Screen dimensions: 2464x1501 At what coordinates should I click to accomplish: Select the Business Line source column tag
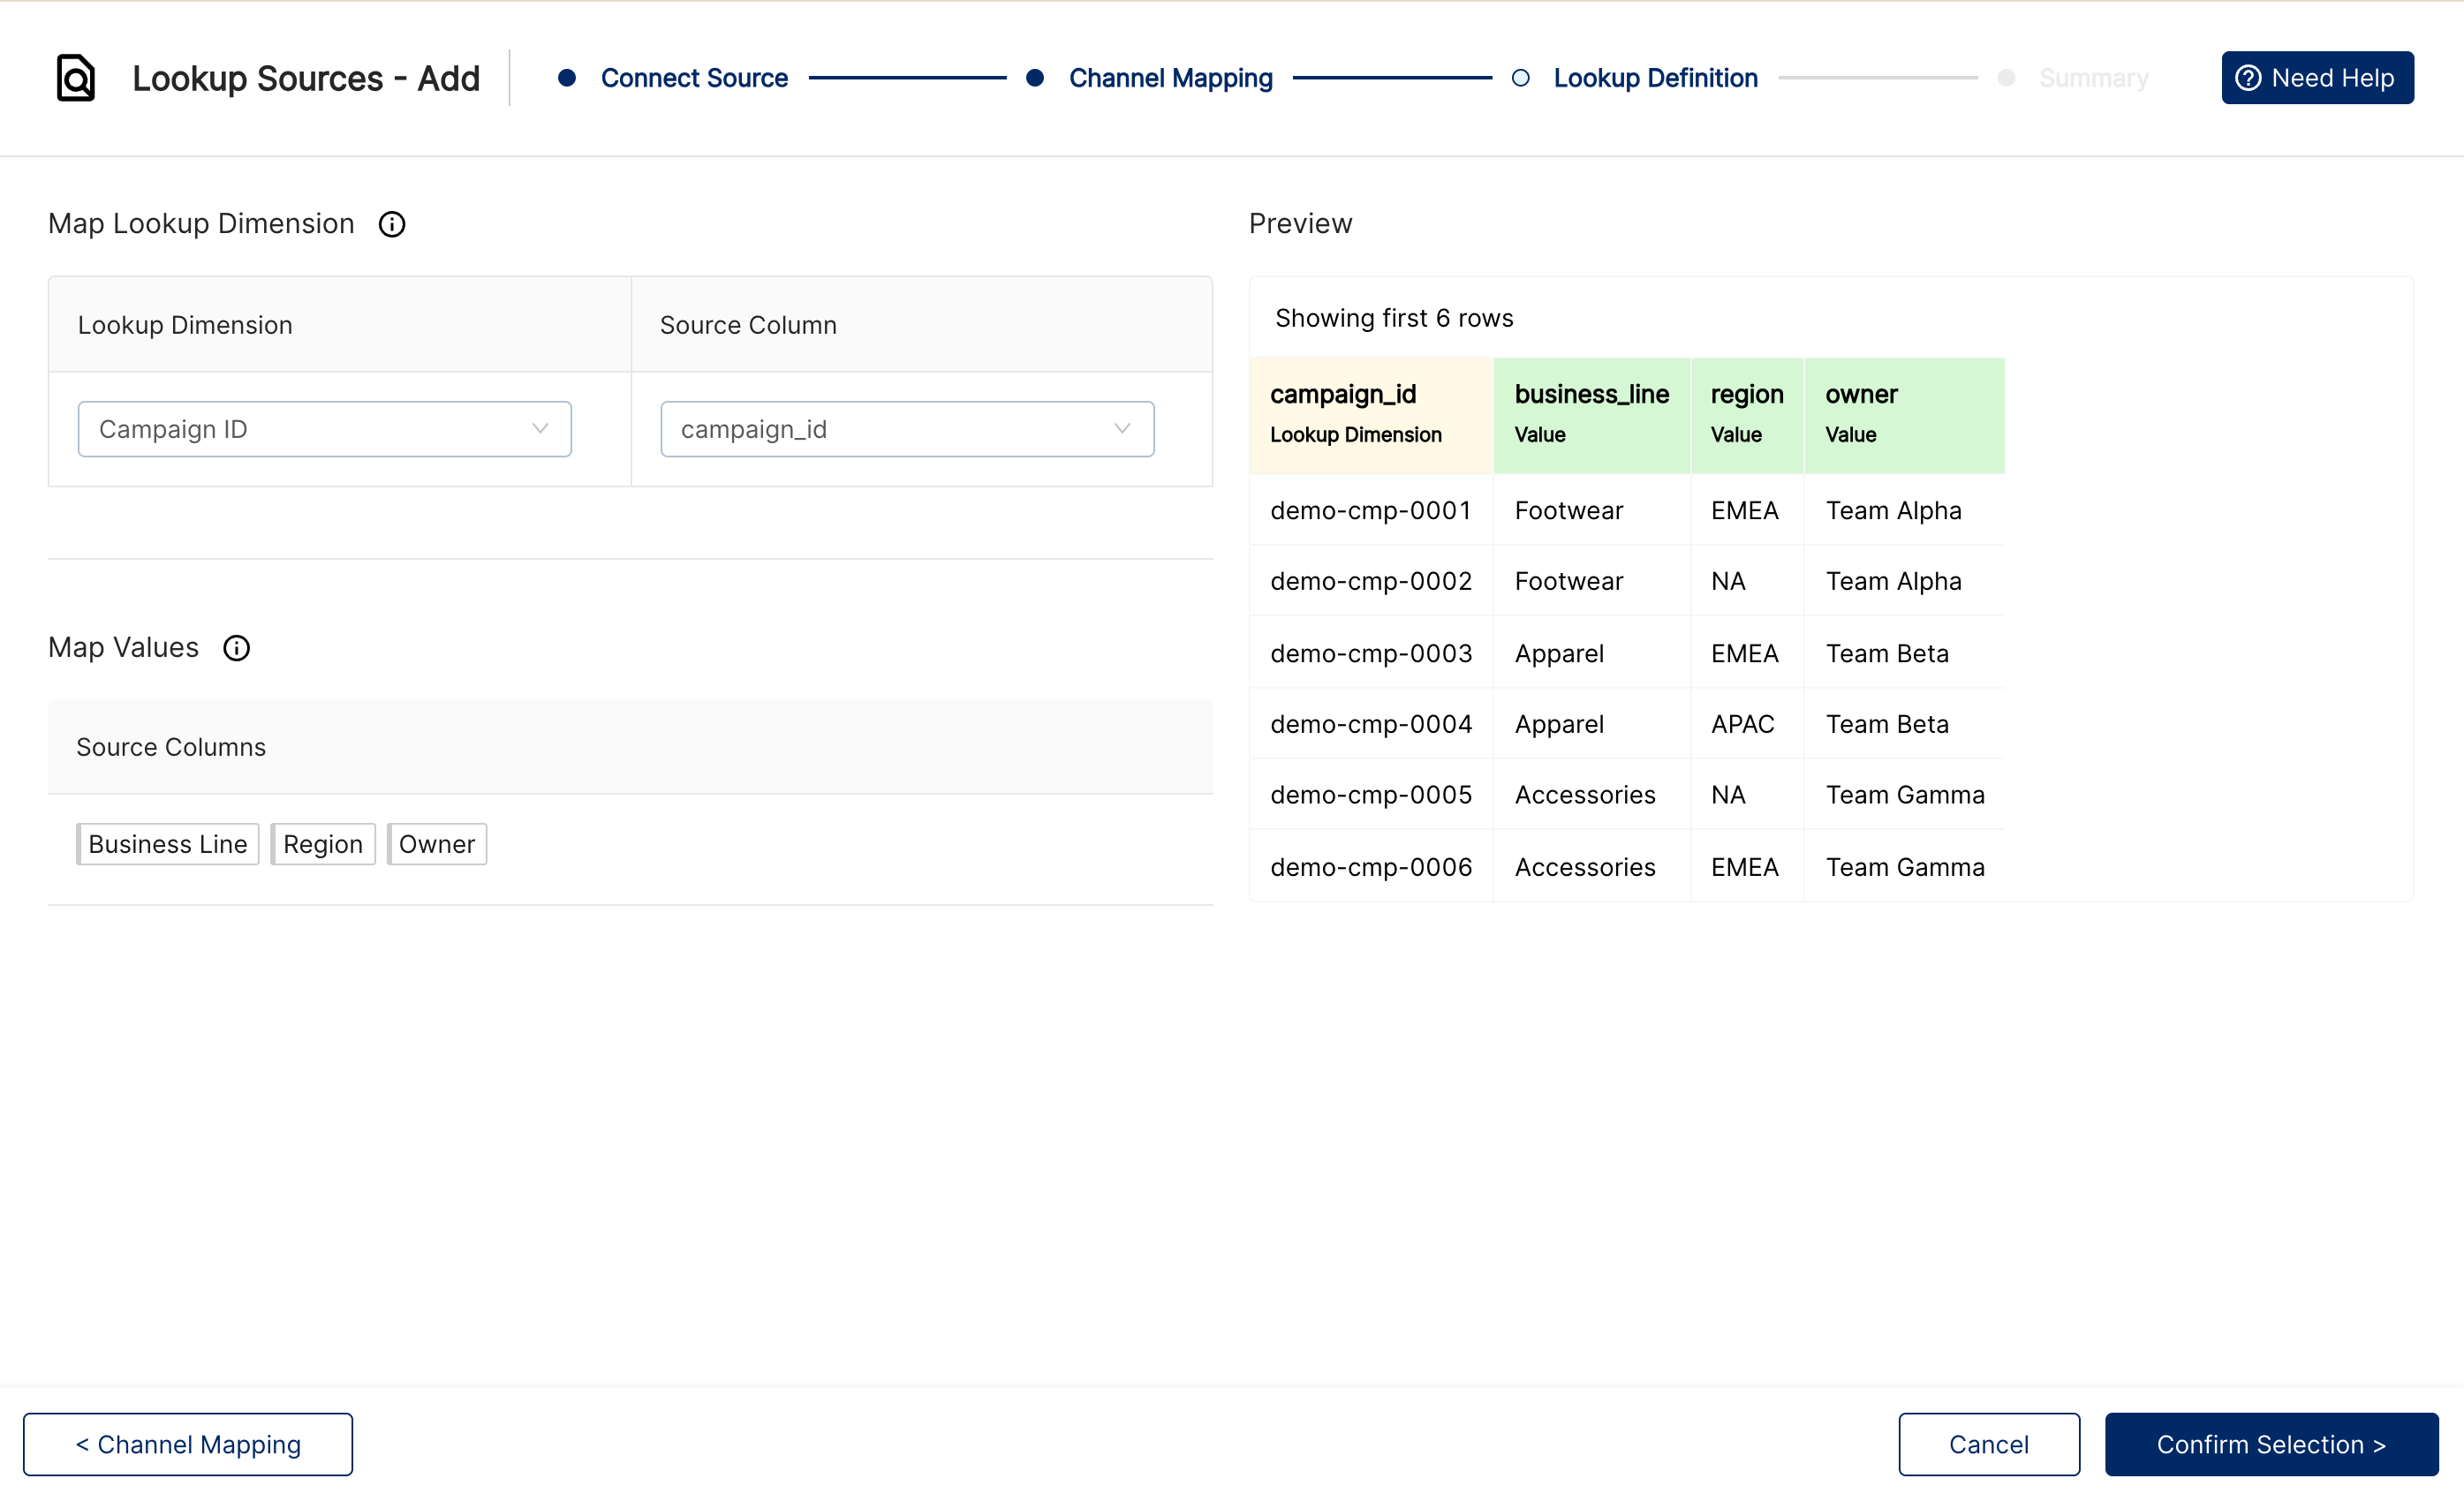coord(168,844)
